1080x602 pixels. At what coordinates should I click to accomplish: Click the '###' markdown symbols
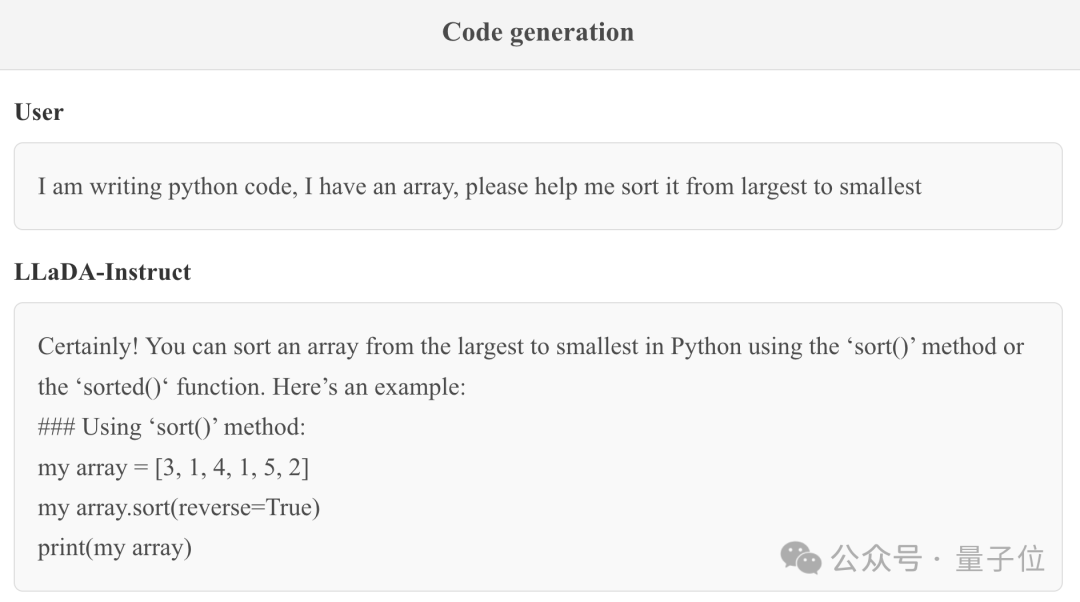56,427
